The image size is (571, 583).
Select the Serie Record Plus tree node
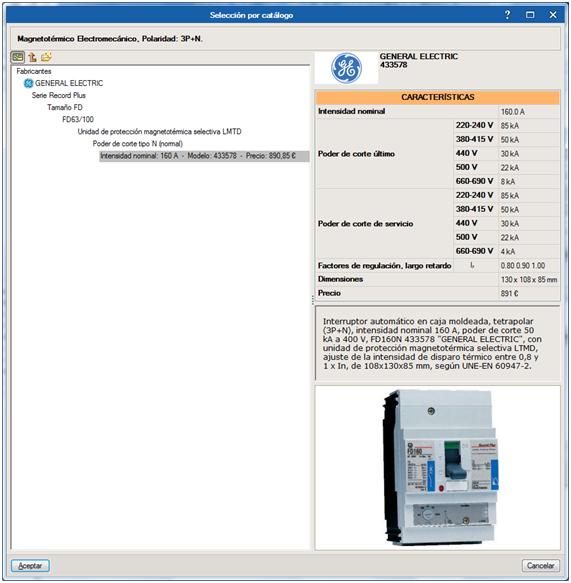point(59,95)
